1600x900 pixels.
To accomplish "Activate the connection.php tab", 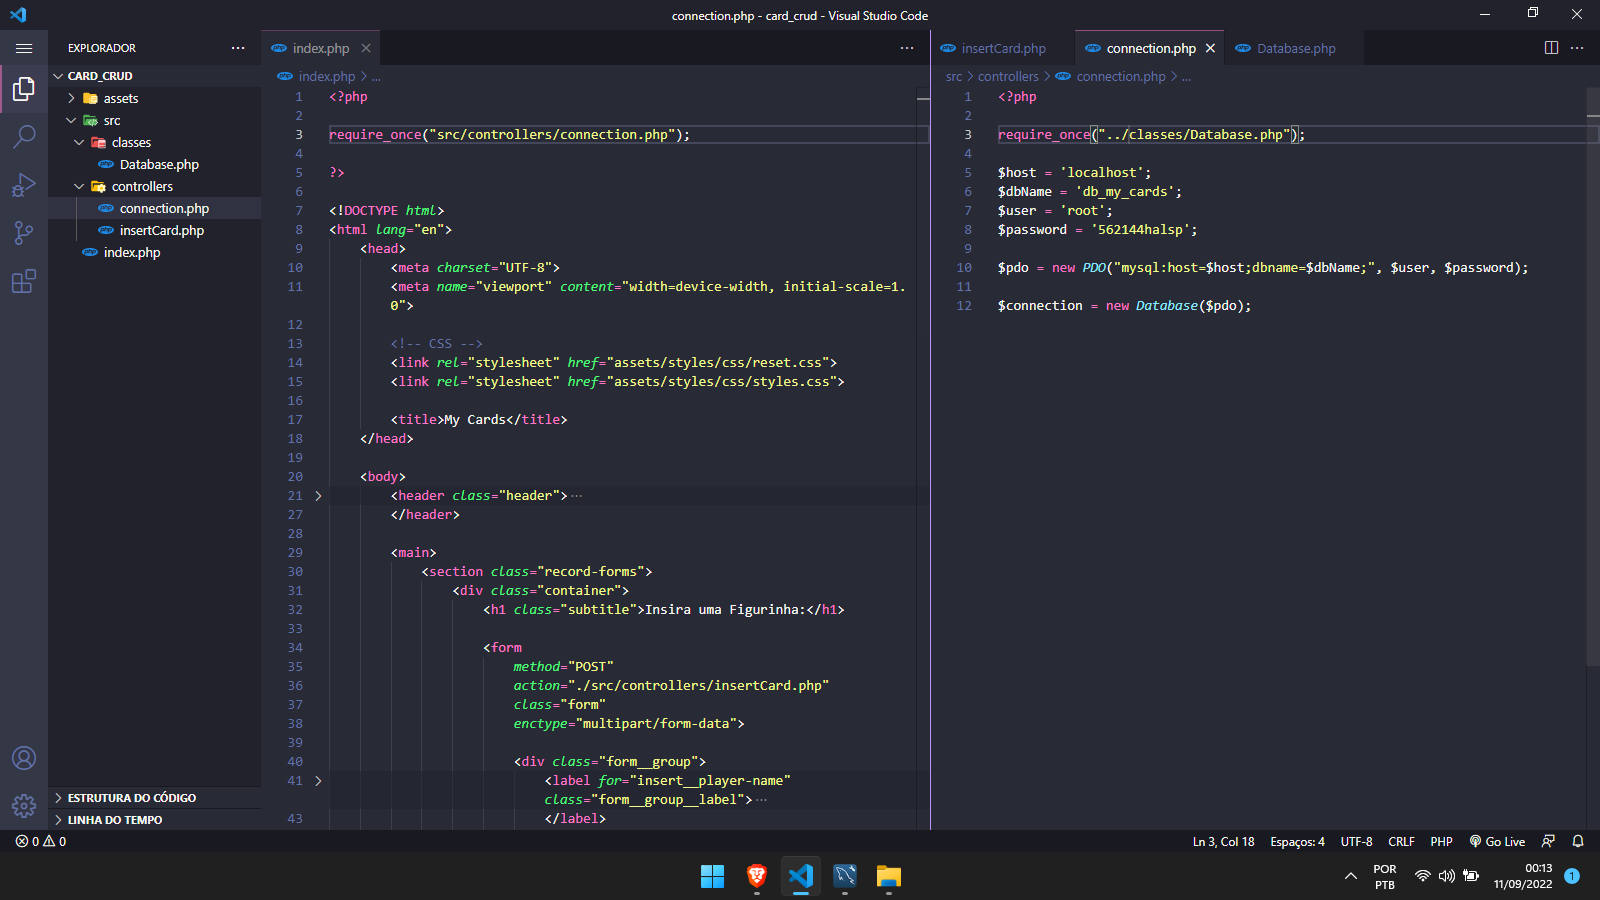I will pyautogui.click(x=1150, y=48).
